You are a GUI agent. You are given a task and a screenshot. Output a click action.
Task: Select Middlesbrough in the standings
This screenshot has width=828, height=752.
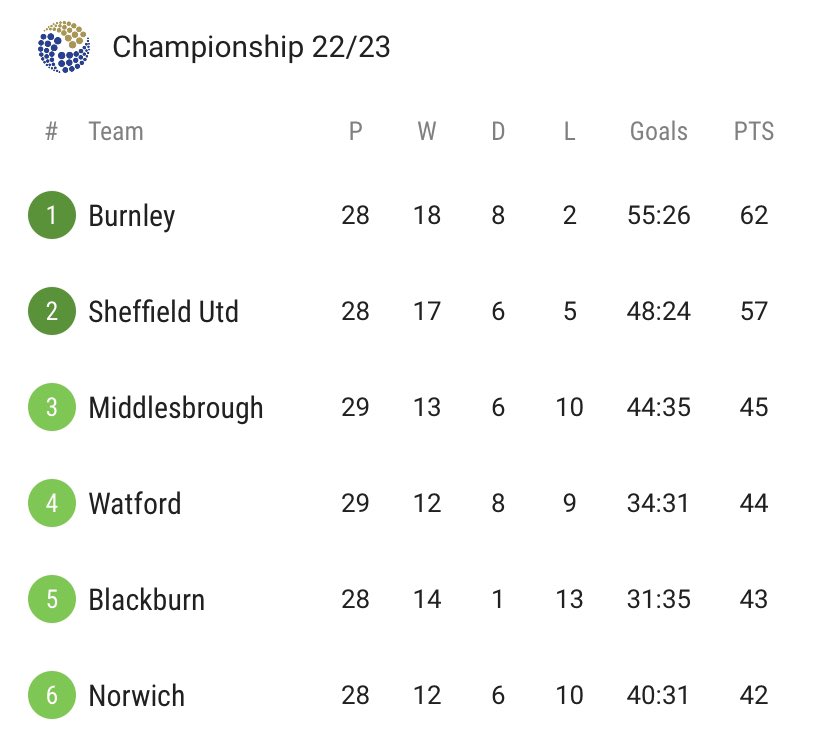tap(176, 409)
